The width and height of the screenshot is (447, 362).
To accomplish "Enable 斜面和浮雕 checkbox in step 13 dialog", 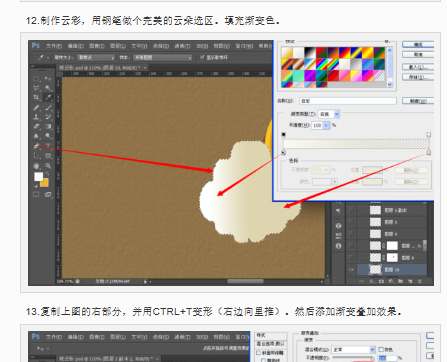I will [258, 353].
